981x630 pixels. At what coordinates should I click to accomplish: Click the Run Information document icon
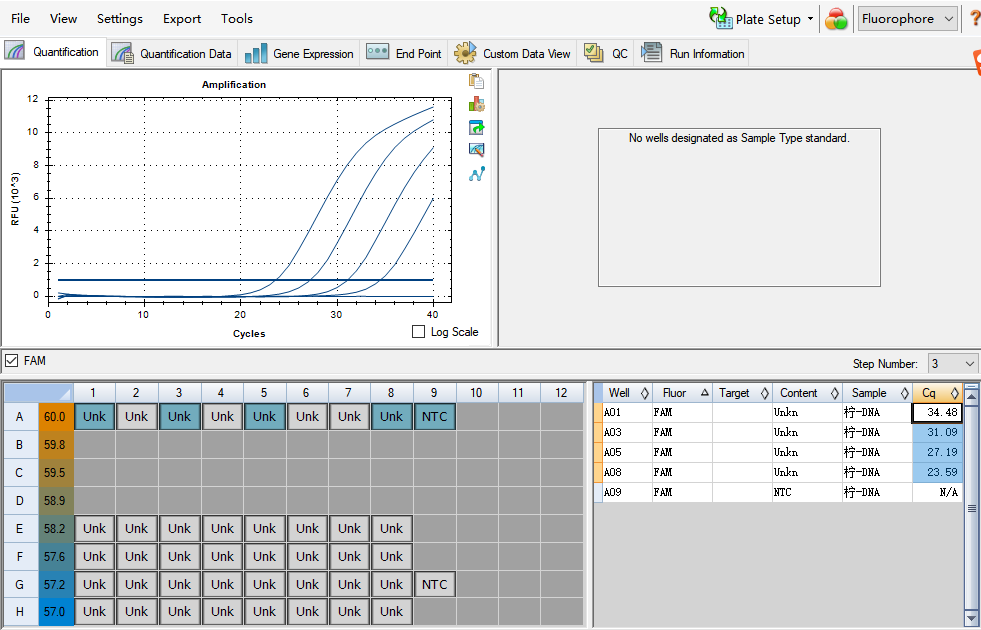[651, 53]
